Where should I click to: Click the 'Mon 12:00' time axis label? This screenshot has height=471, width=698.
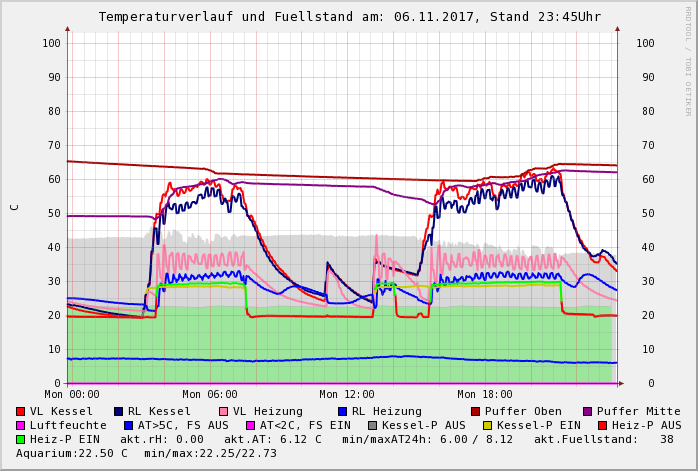pos(347,394)
